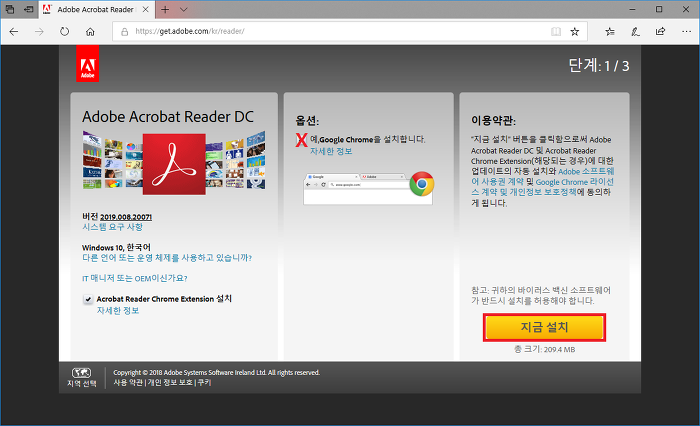The height and width of the screenshot is (426, 700).
Task: Go to the Home page icon
Action: tap(90, 31)
